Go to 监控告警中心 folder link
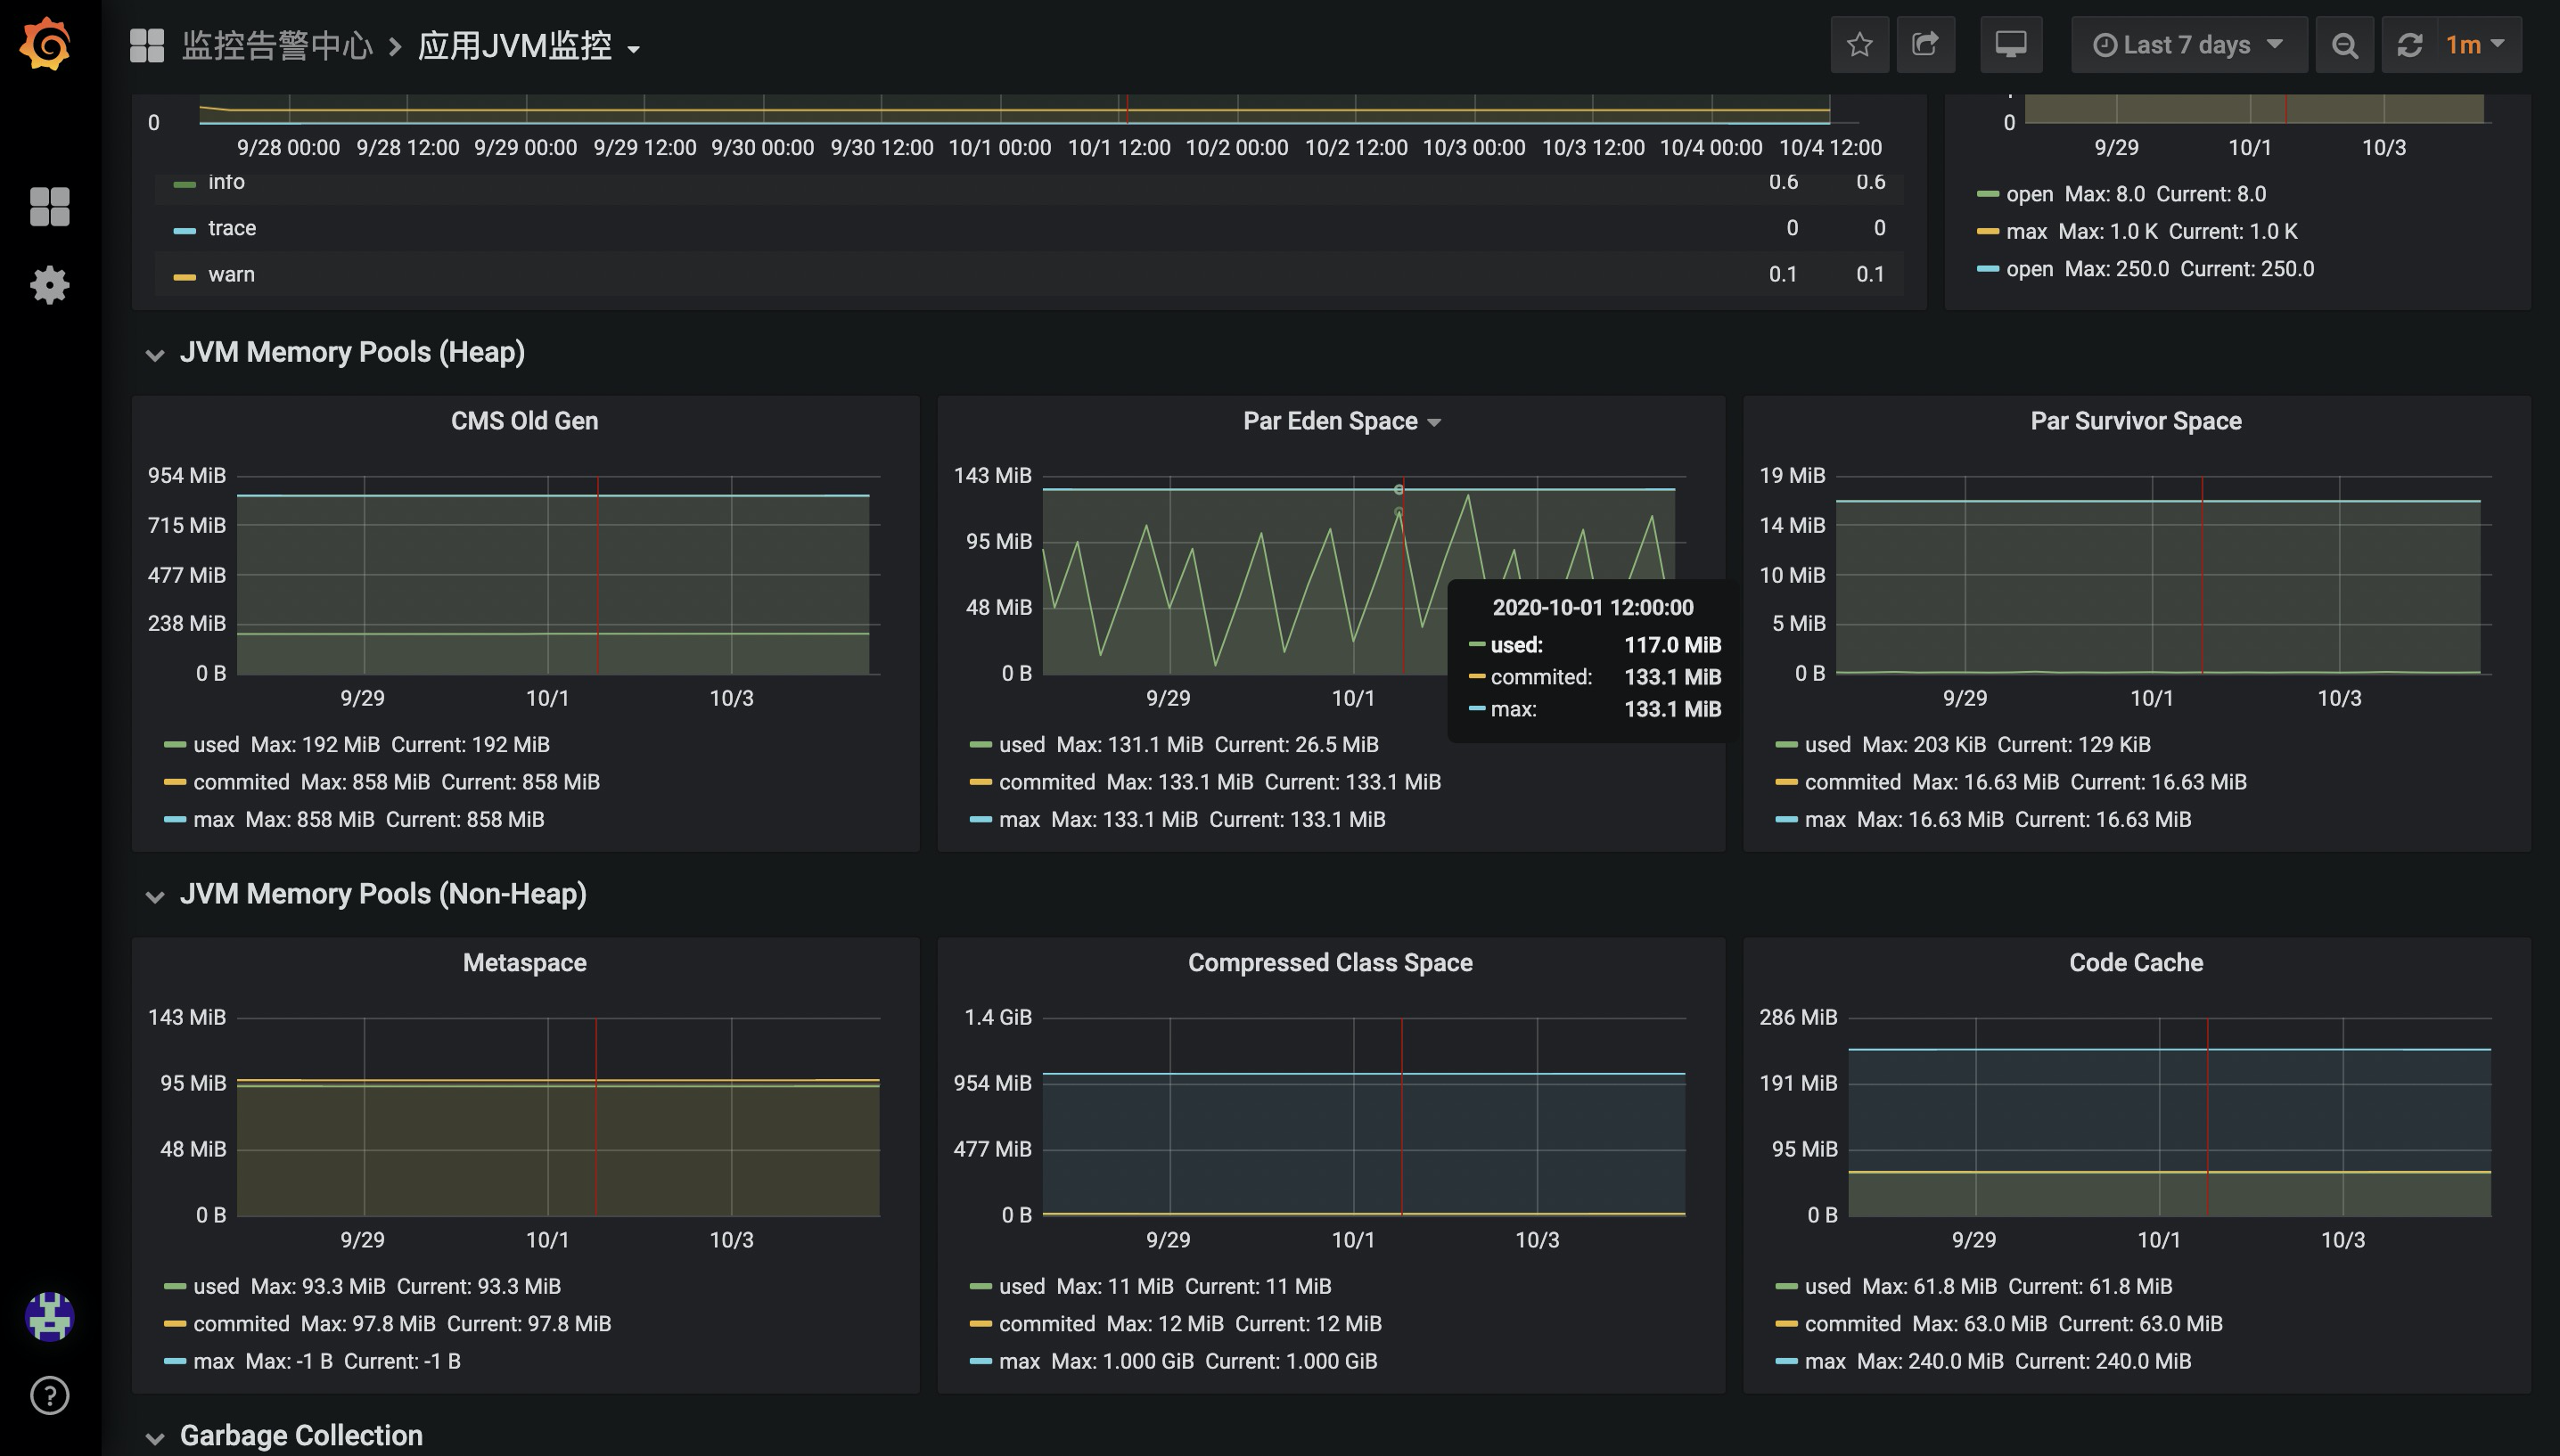 277,46
